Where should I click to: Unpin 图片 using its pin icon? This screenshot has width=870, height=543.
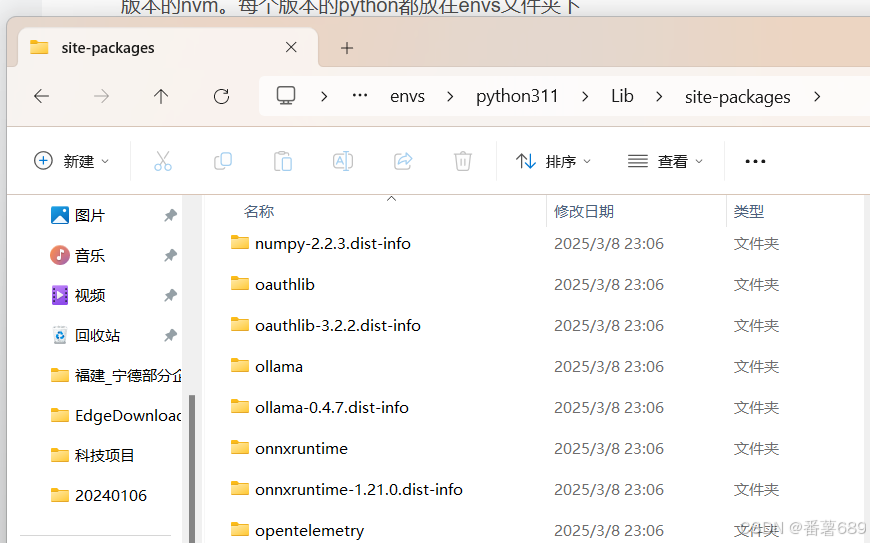tap(170, 215)
